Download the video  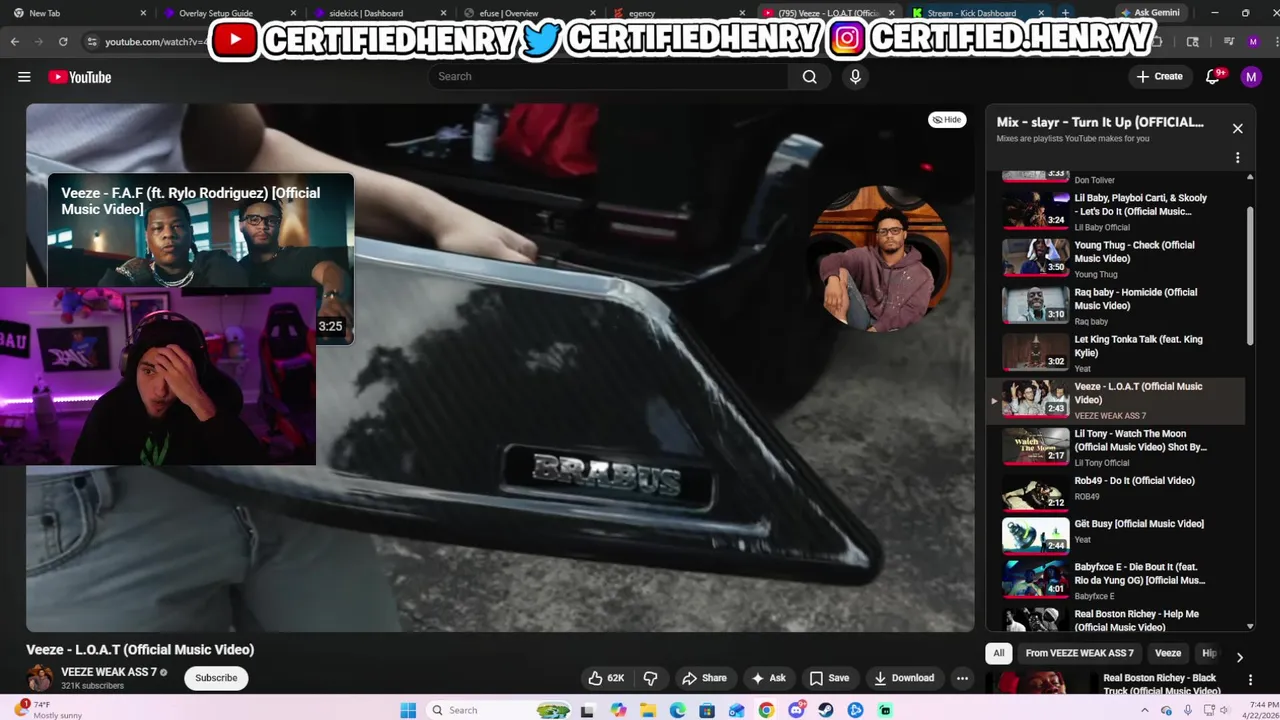pyautogui.click(x=903, y=678)
